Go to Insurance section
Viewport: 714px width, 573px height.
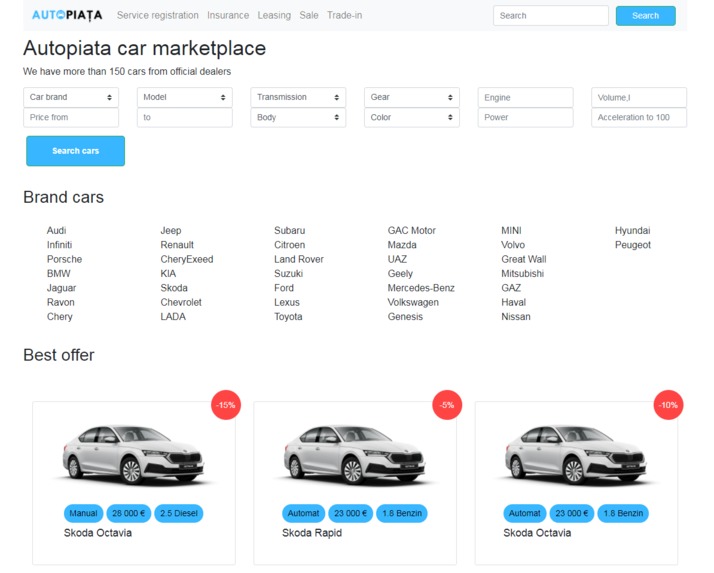pyautogui.click(x=228, y=15)
